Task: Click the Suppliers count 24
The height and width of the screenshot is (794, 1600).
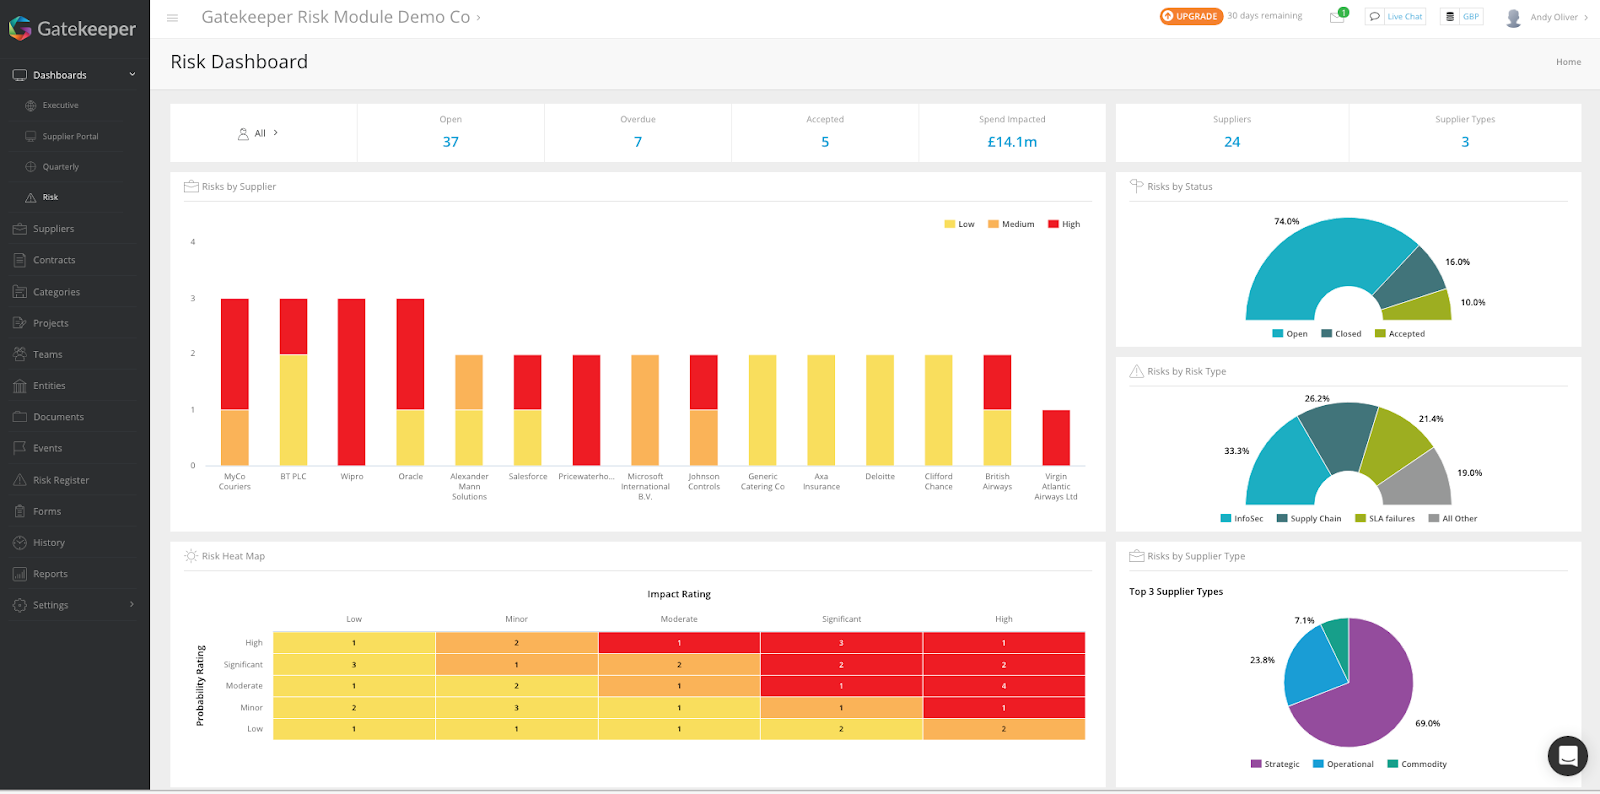Action: click(x=1232, y=142)
